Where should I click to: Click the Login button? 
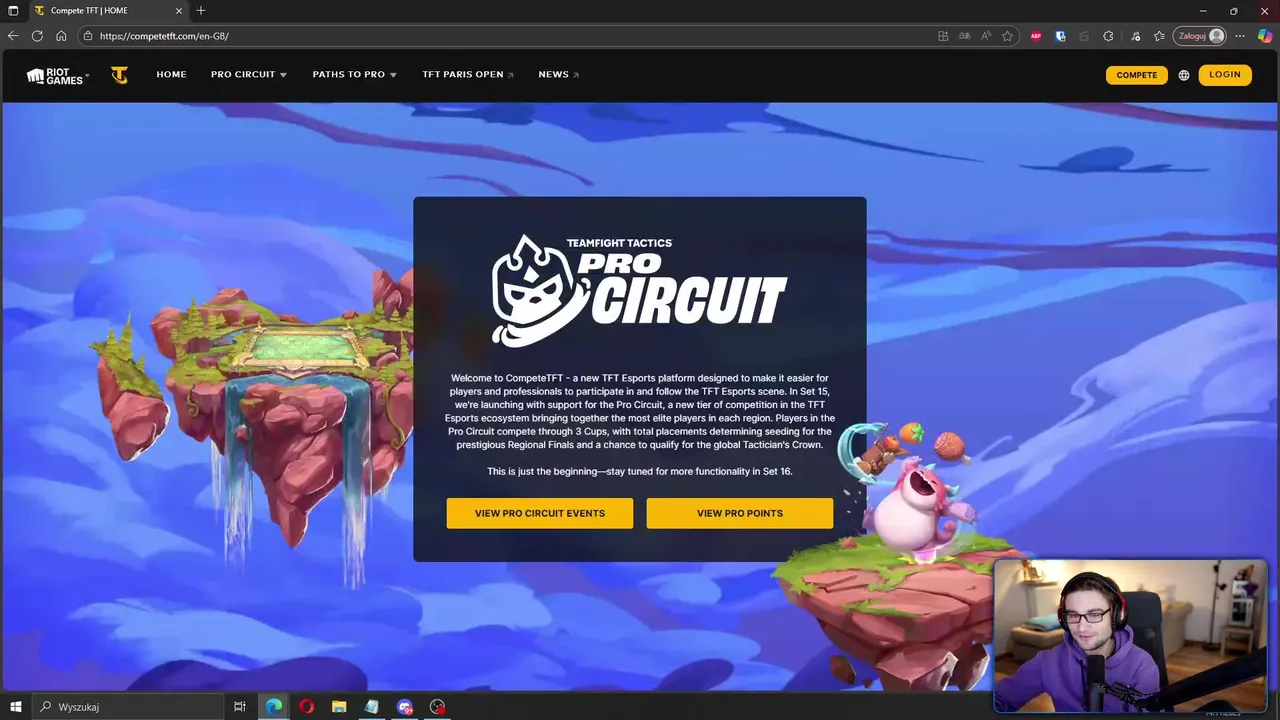coord(1225,75)
